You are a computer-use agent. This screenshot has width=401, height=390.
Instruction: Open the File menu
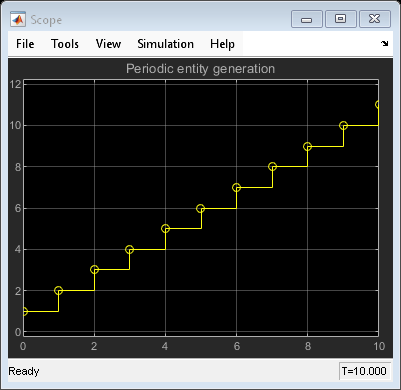[25, 44]
